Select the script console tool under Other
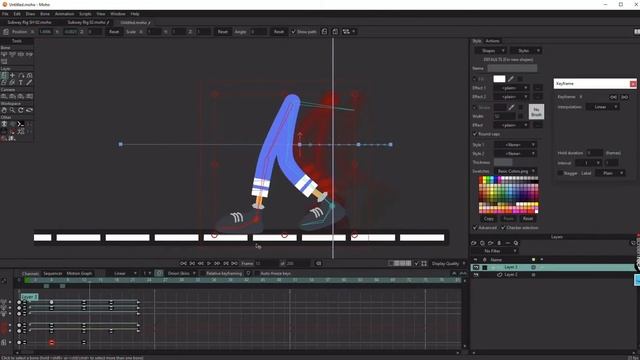640x360 pixels. coord(21,124)
